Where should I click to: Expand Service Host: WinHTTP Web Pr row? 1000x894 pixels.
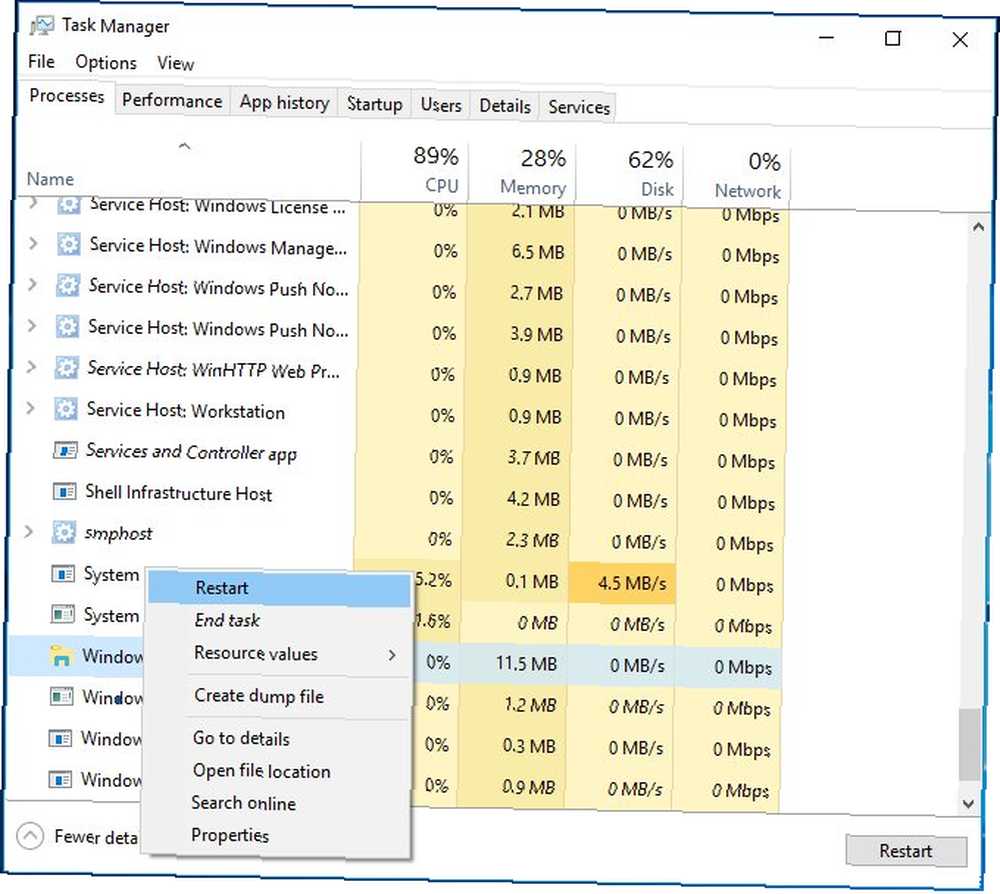point(31,367)
